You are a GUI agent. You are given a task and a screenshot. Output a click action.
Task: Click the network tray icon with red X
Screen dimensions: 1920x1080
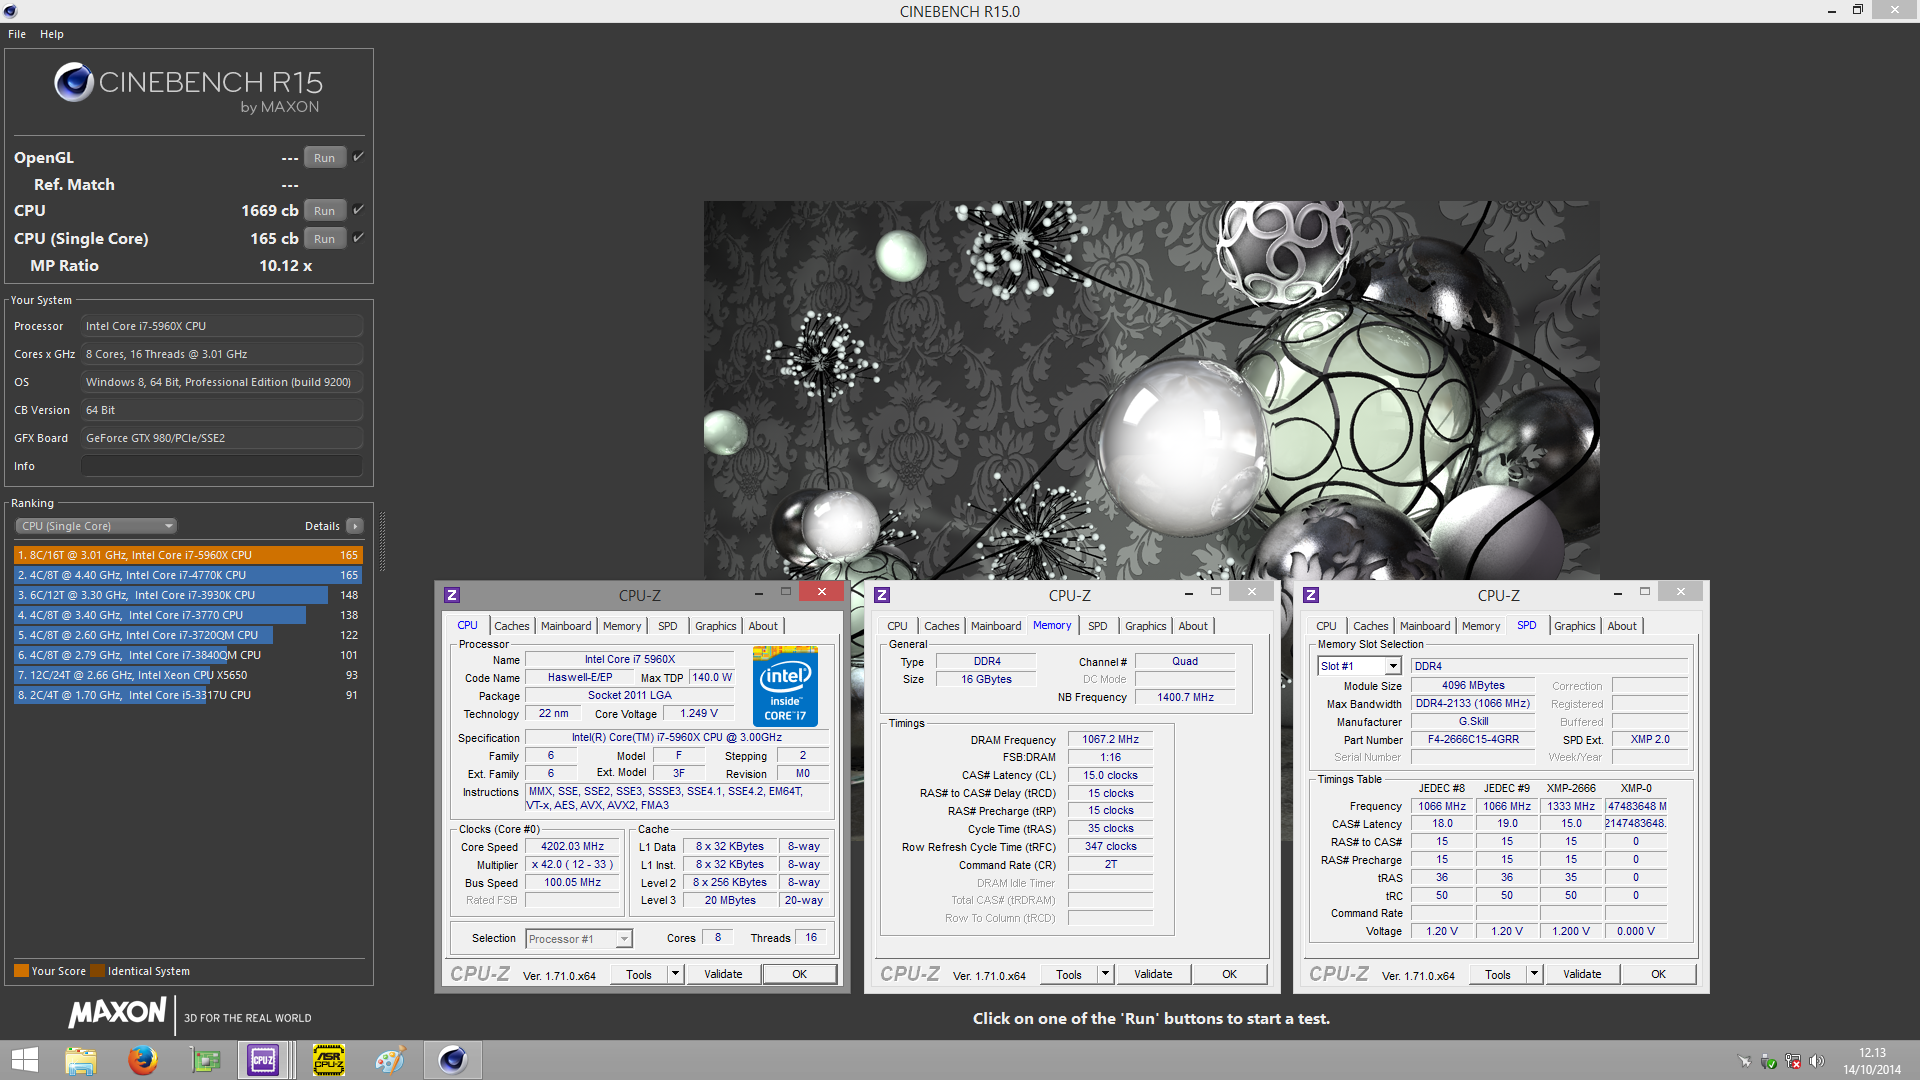coord(1793,1061)
